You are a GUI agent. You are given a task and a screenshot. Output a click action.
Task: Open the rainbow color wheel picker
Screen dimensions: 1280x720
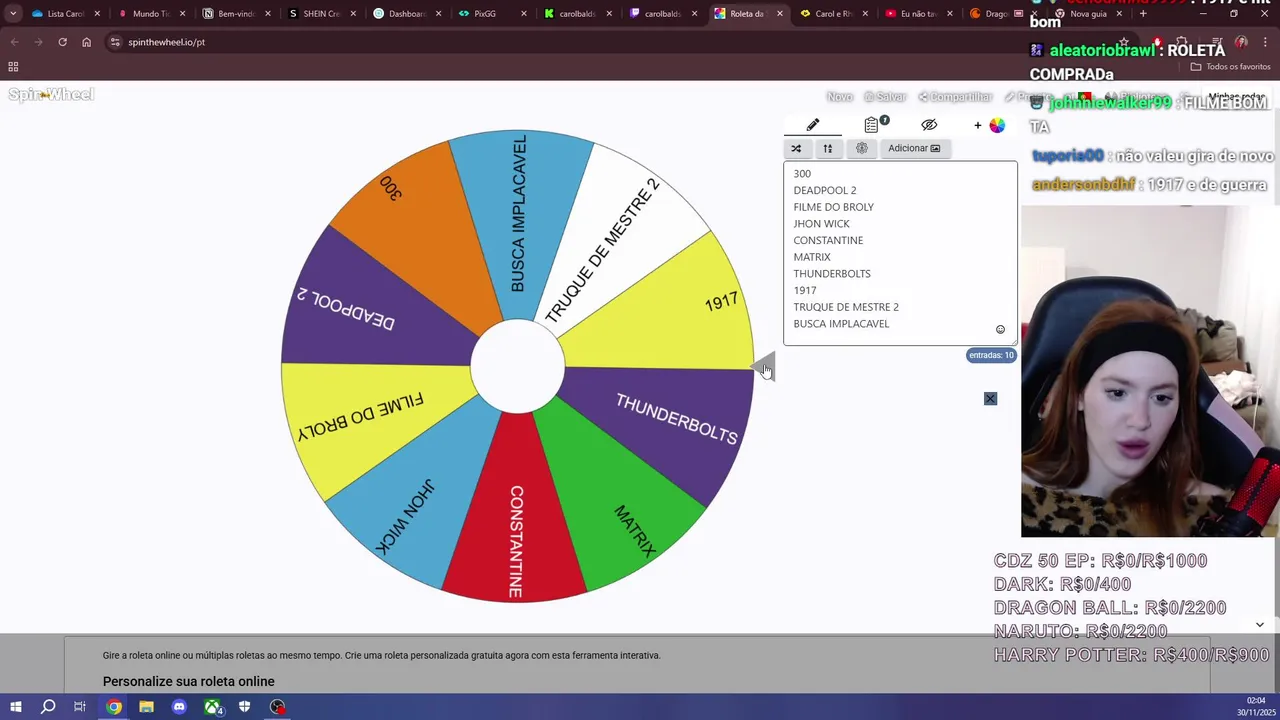(997, 125)
